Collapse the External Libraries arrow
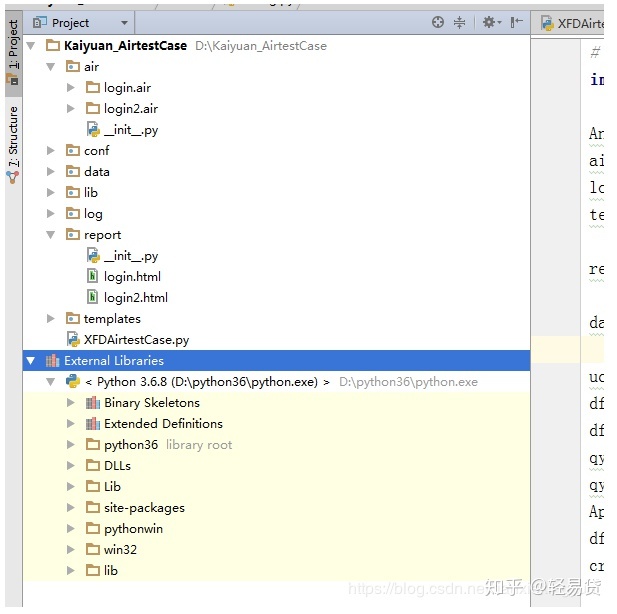Viewport: 617px width, 614px height. click(x=31, y=361)
